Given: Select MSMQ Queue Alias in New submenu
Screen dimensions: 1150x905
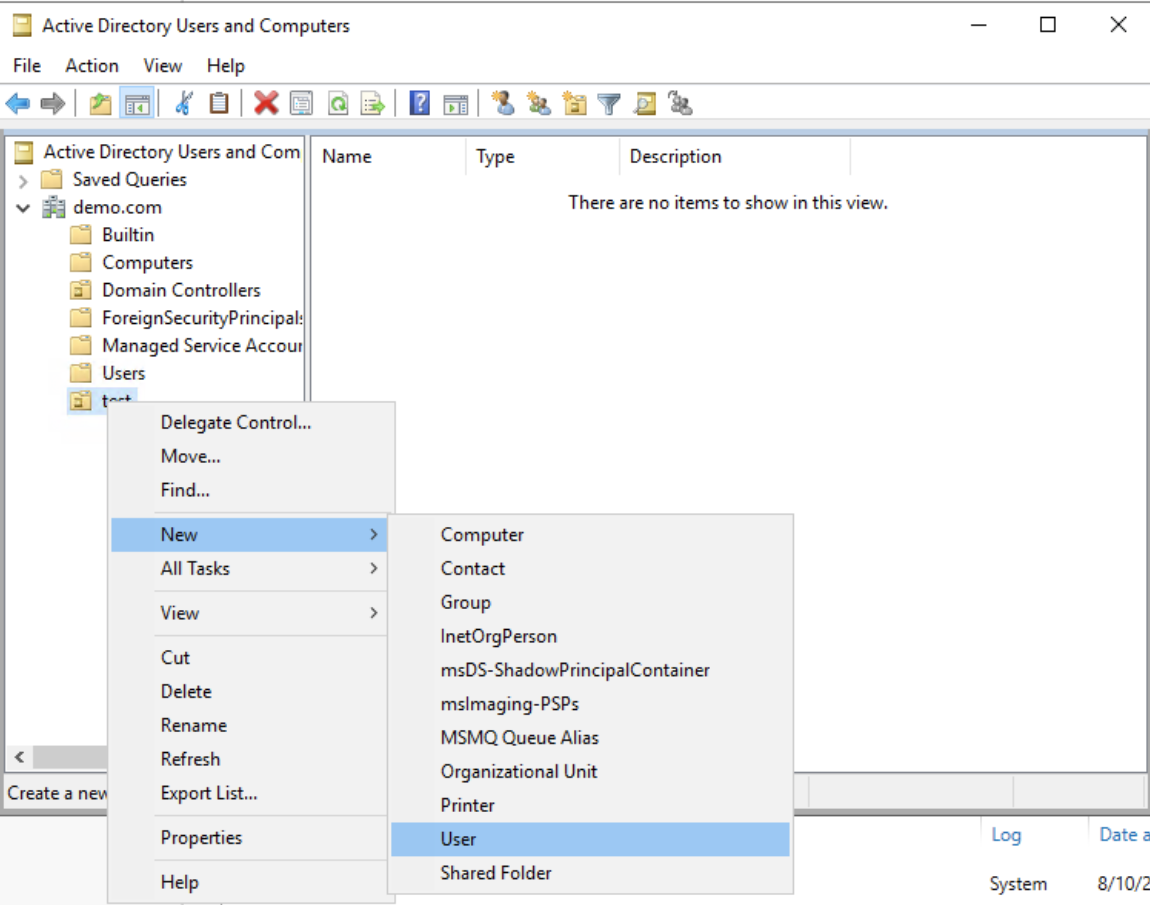Looking at the screenshot, I should (x=590, y=737).
